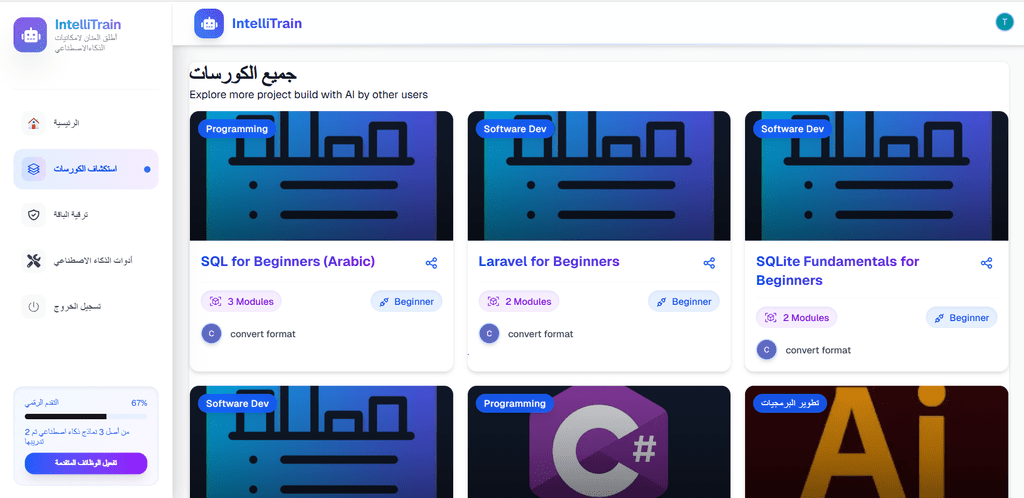Click 3 Modules badge on SQL course
This screenshot has width=1024, height=498.
coord(241,302)
